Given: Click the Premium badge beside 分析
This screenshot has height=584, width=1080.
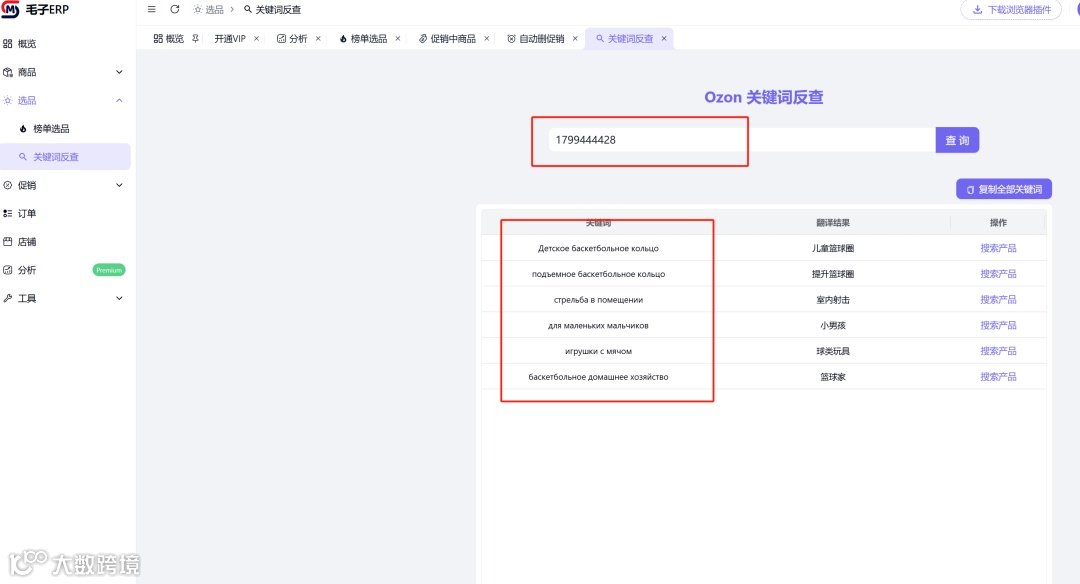Looking at the screenshot, I should tap(109, 270).
